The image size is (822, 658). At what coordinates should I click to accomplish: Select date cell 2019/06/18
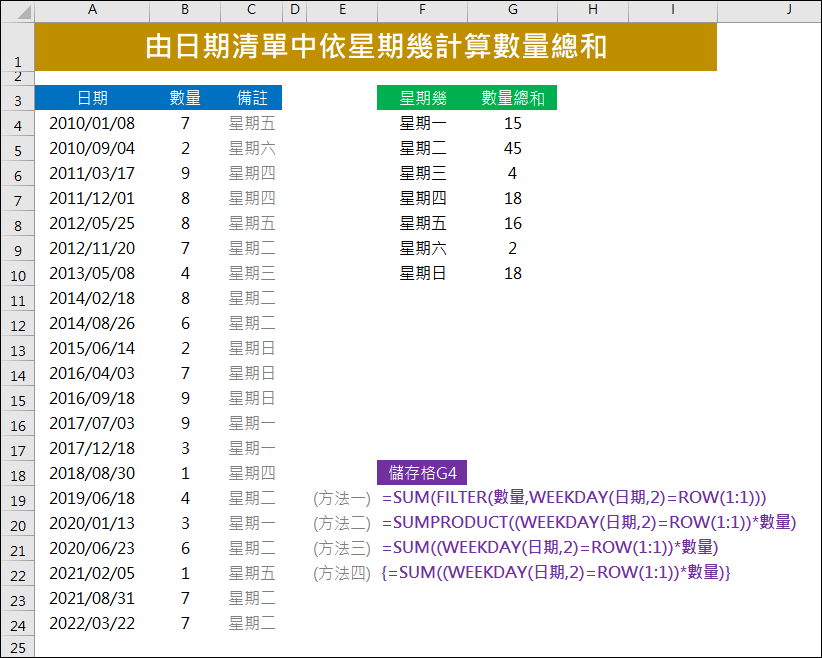(92, 498)
